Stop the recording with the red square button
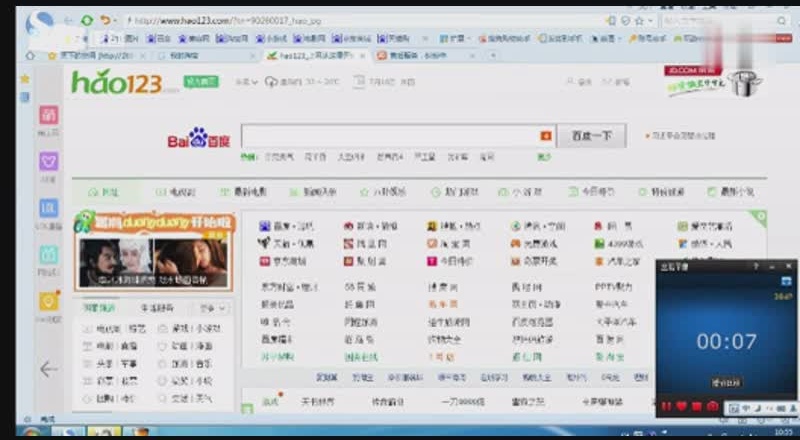This screenshot has width=800, height=440. pos(697,406)
